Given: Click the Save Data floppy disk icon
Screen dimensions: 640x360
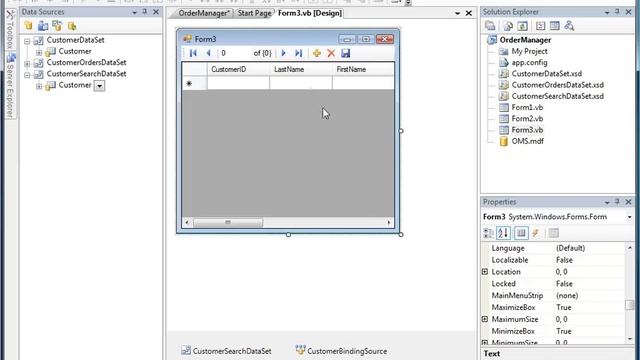Looking at the screenshot, I should tap(345, 53).
